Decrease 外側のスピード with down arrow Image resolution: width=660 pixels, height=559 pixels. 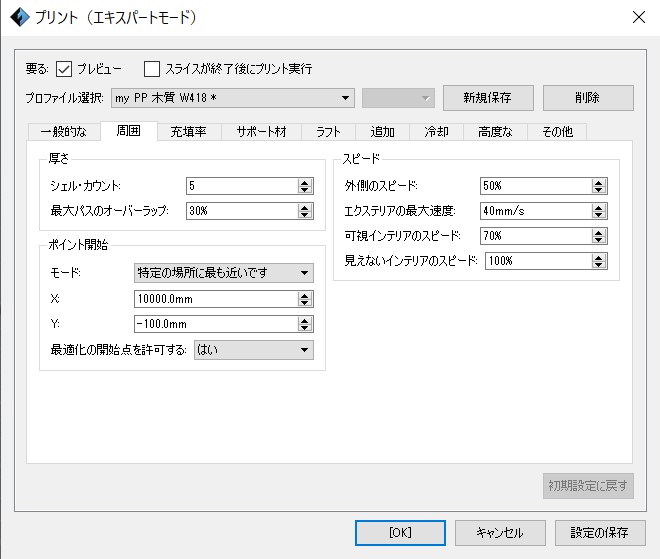[x=599, y=190]
